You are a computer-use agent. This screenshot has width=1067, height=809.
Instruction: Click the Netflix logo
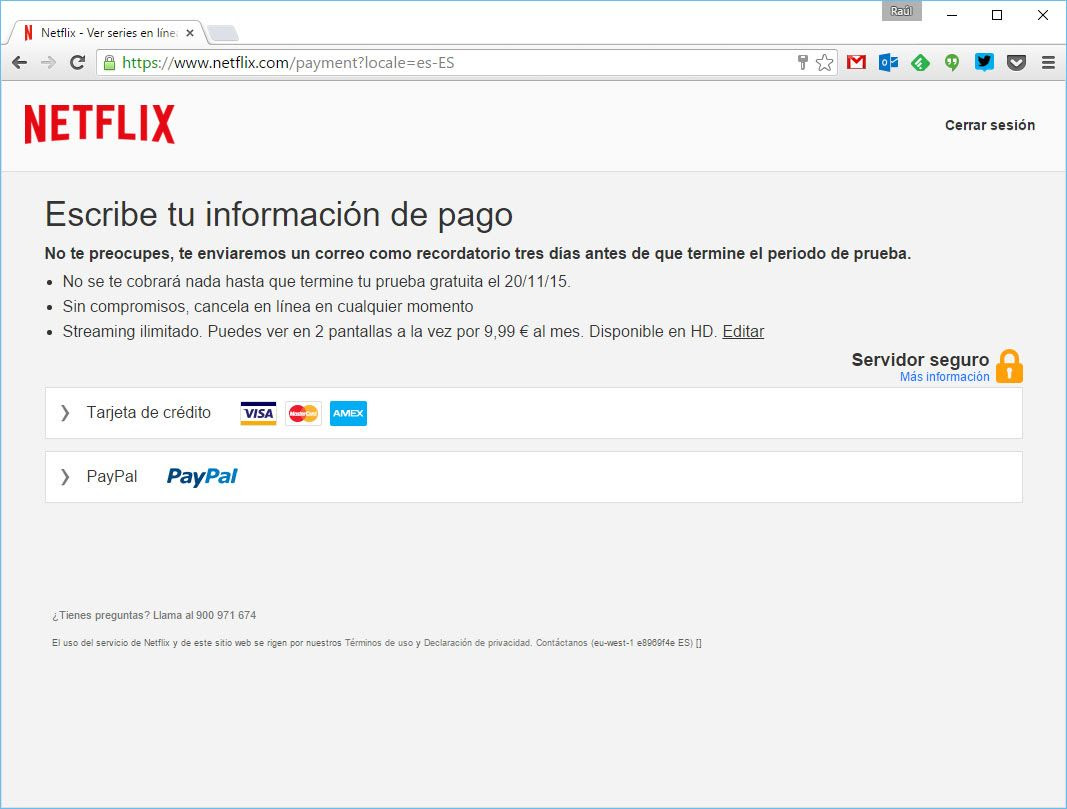(x=99, y=124)
